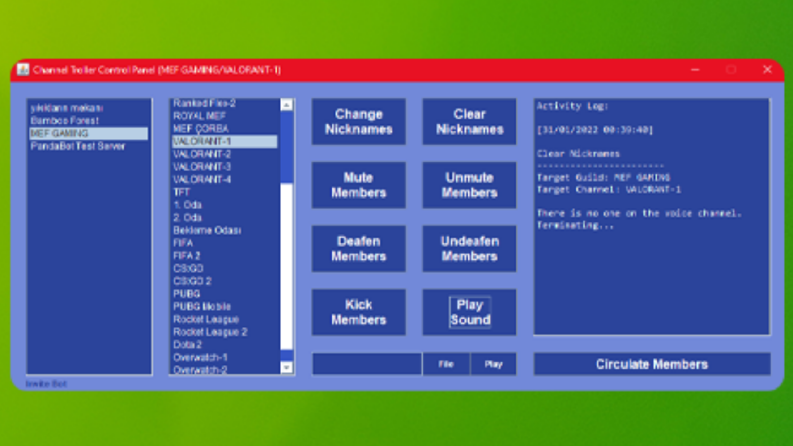This screenshot has height=446, width=793.
Task: Click the Play Sound button
Action: [469, 312]
